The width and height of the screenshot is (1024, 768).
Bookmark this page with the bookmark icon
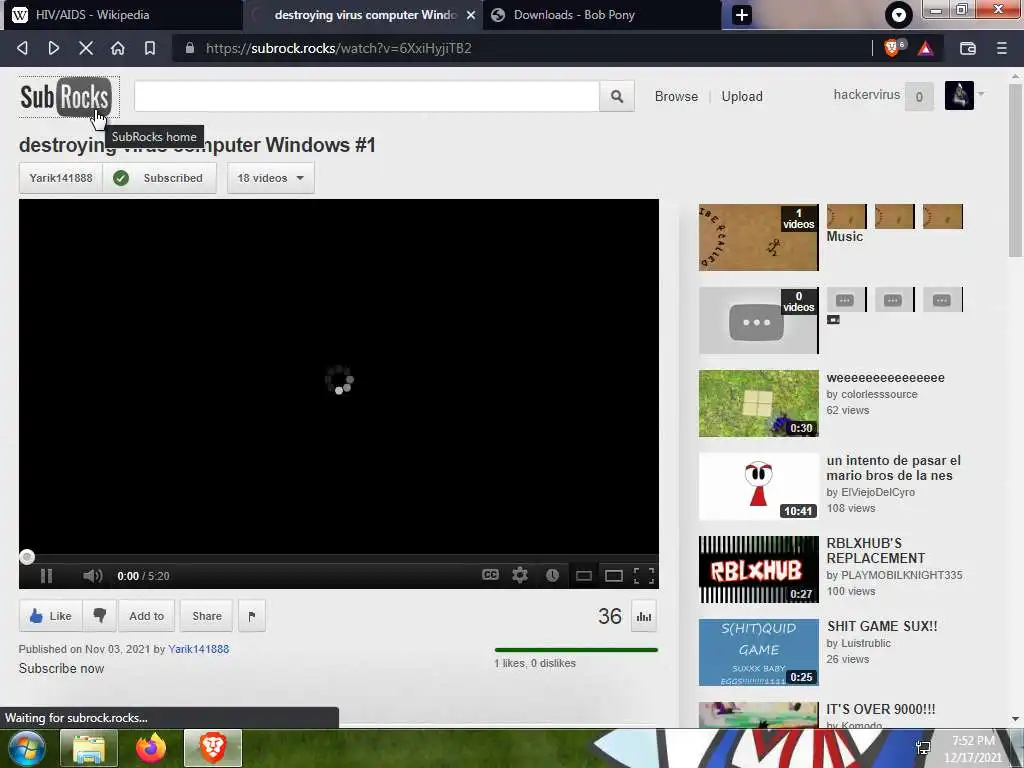coord(150,48)
